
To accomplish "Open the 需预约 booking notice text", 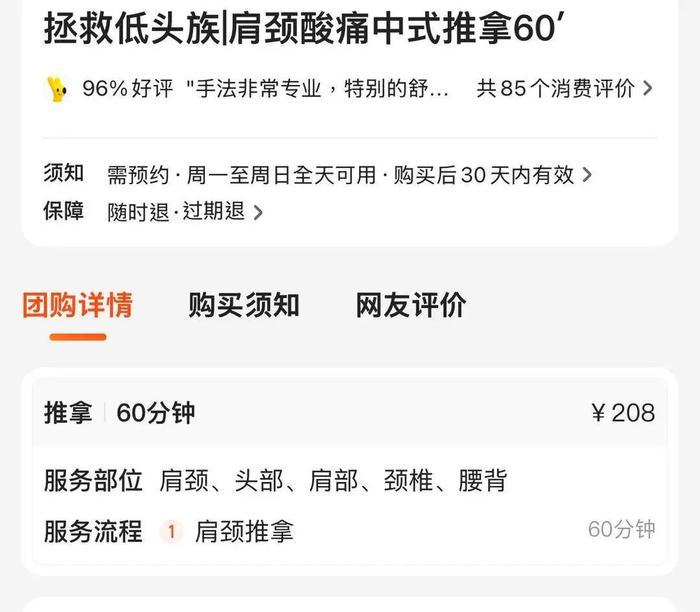I will click(341, 175).
